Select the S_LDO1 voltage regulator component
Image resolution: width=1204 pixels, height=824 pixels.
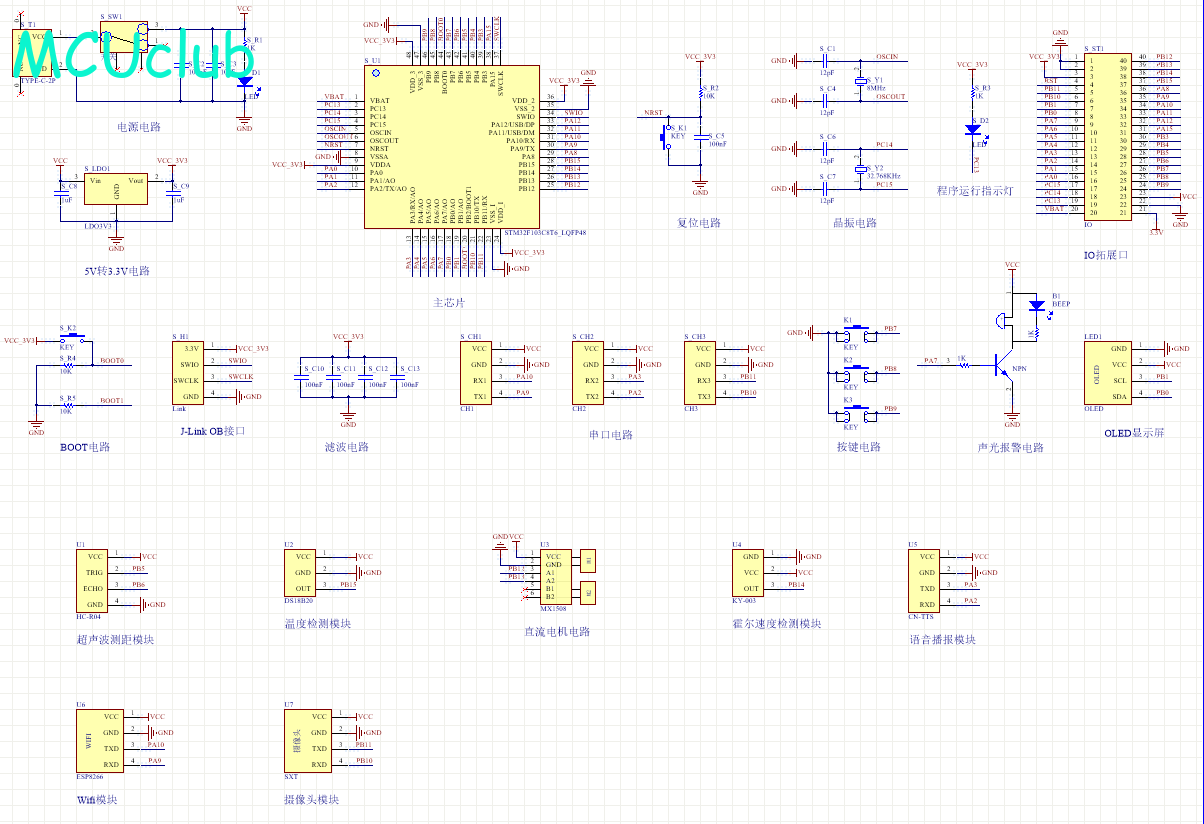click(x=116, y=188)
